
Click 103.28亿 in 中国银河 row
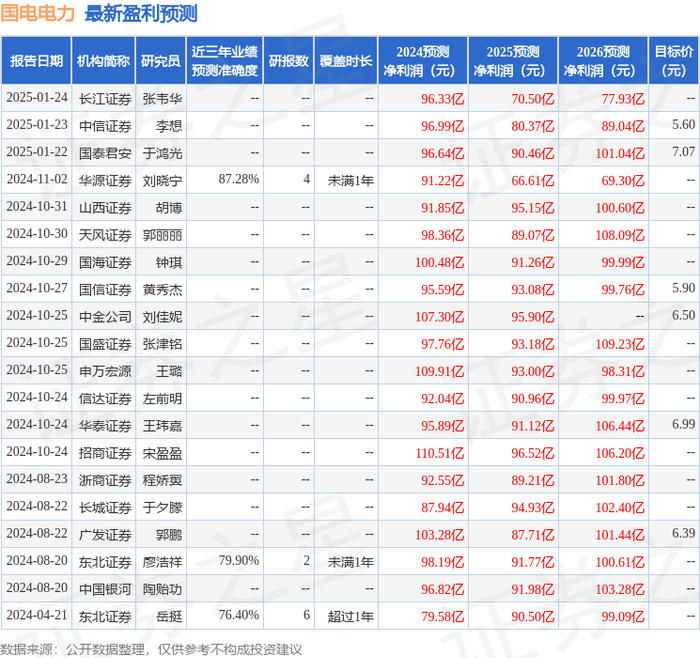coord(620,589)
